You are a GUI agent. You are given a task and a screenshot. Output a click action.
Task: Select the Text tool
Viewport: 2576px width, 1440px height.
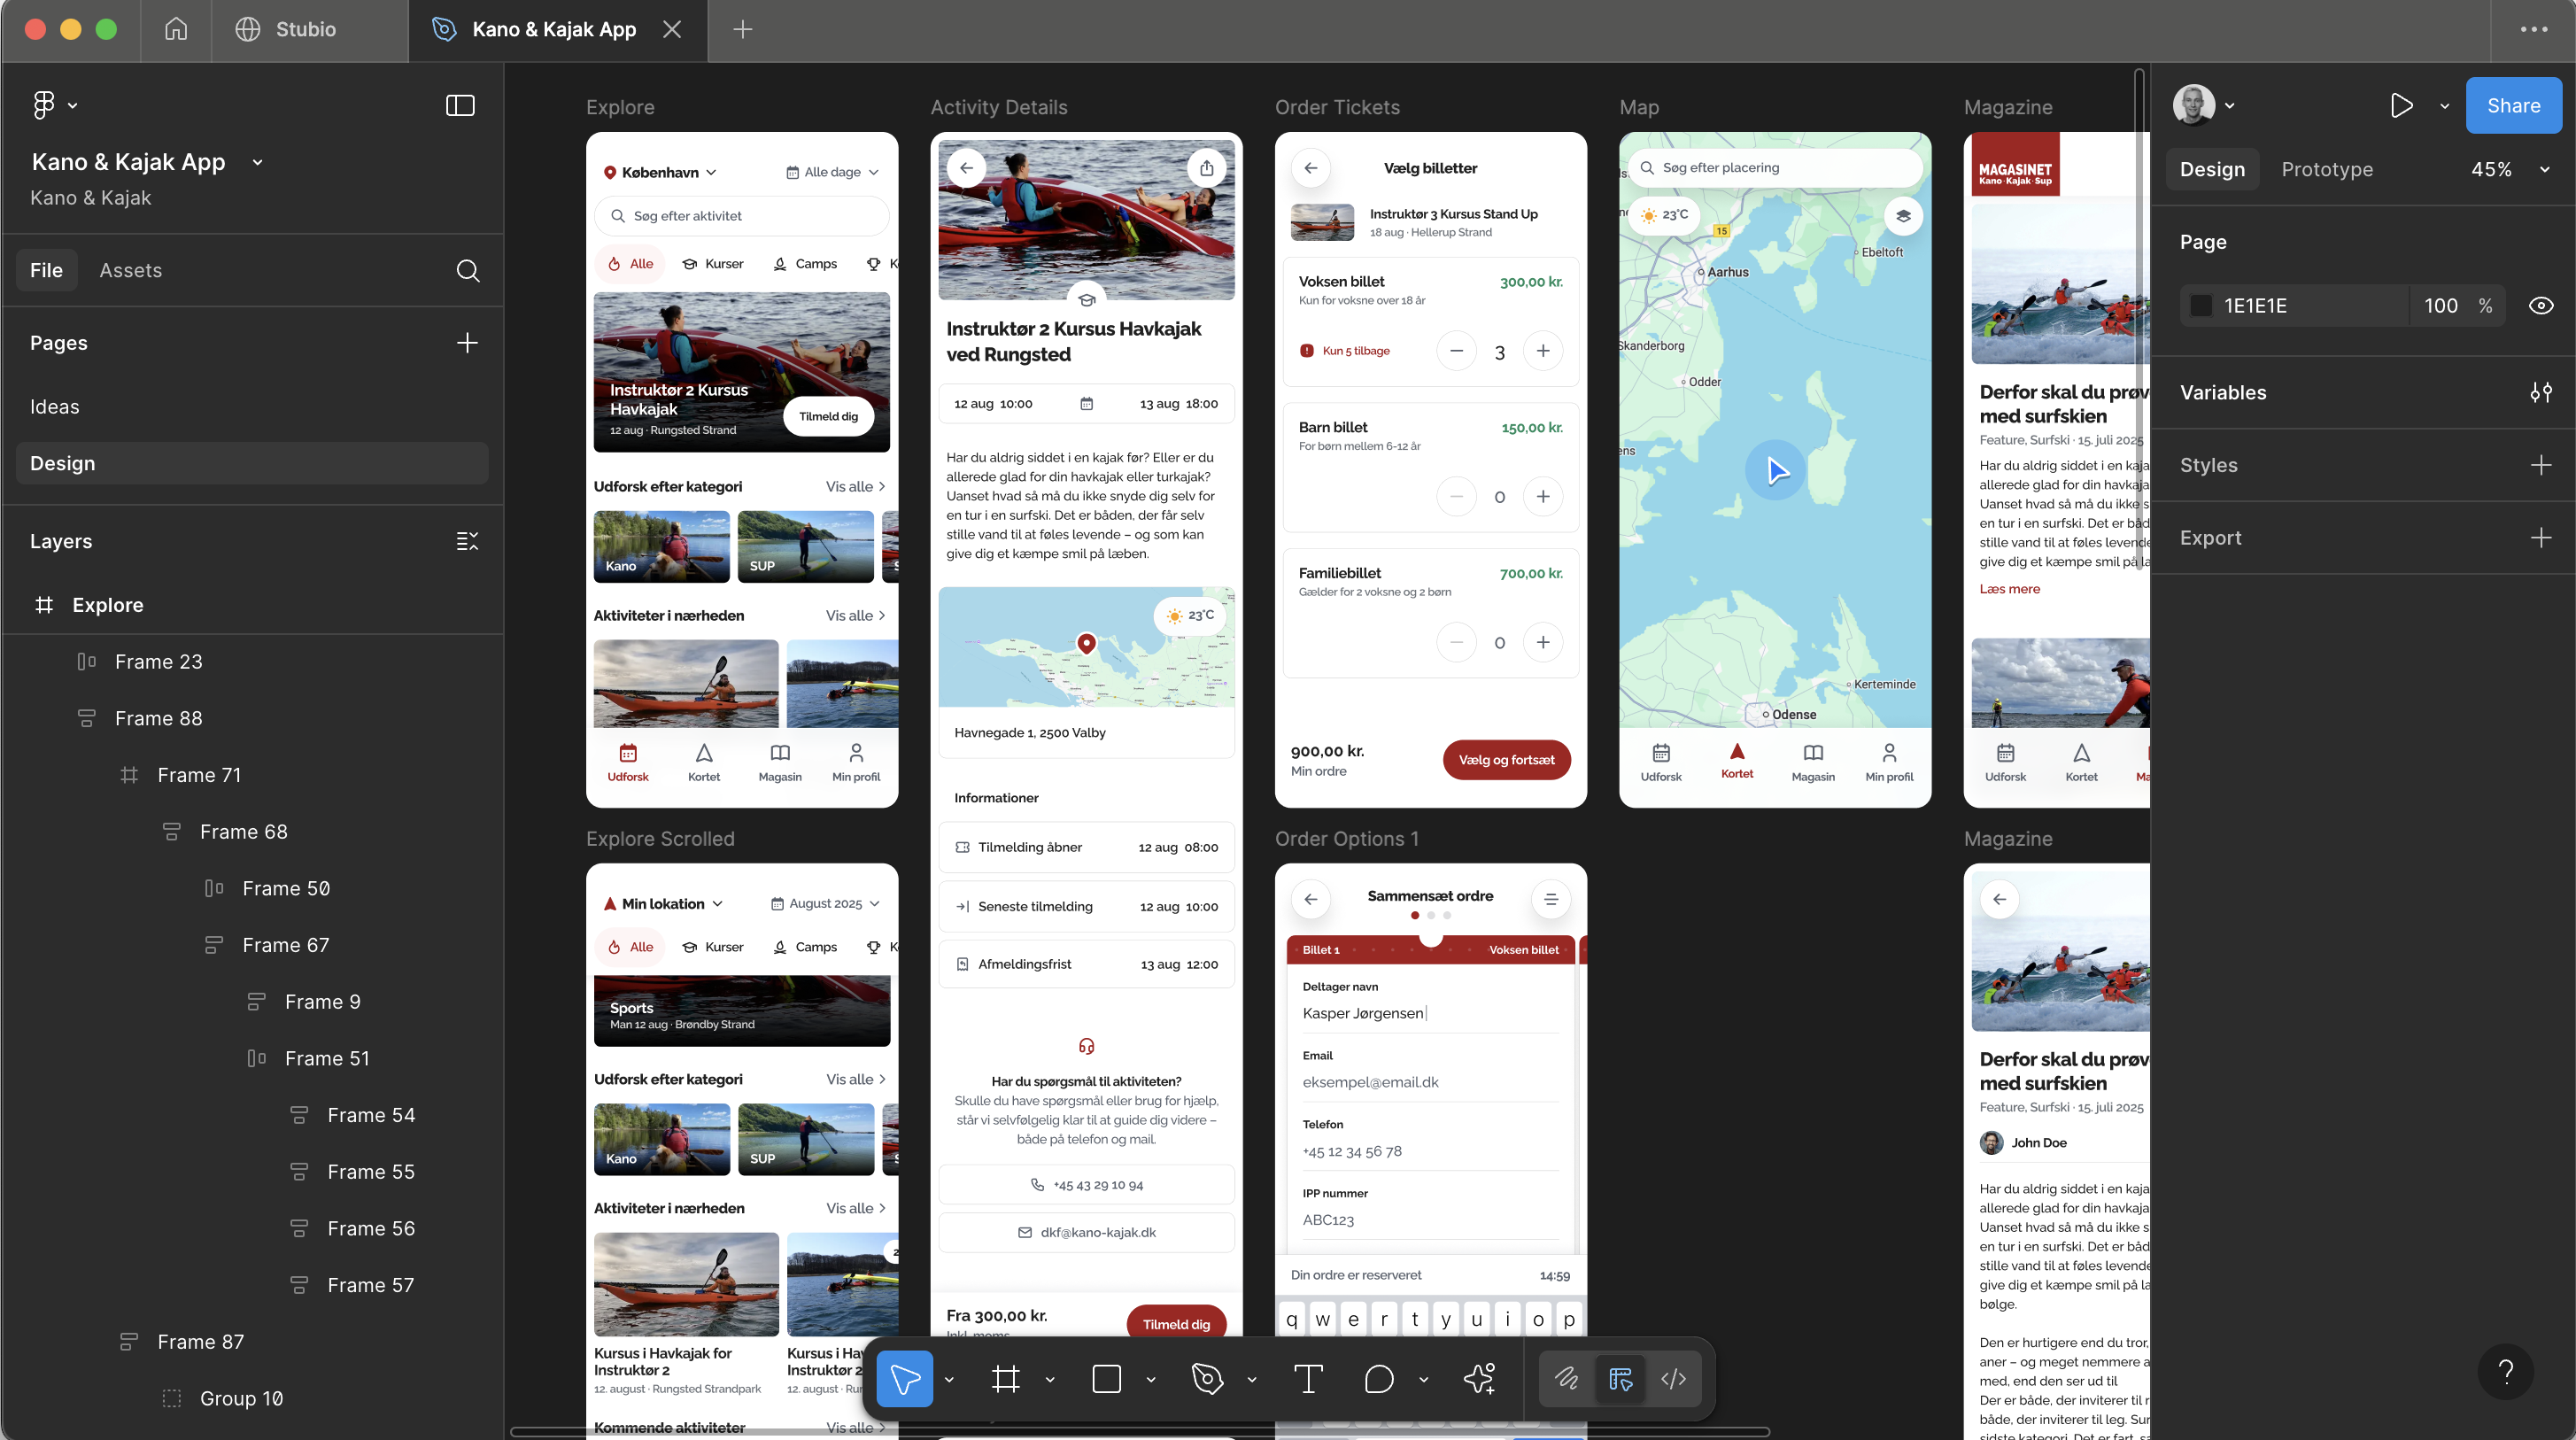click(1308, 1379)
